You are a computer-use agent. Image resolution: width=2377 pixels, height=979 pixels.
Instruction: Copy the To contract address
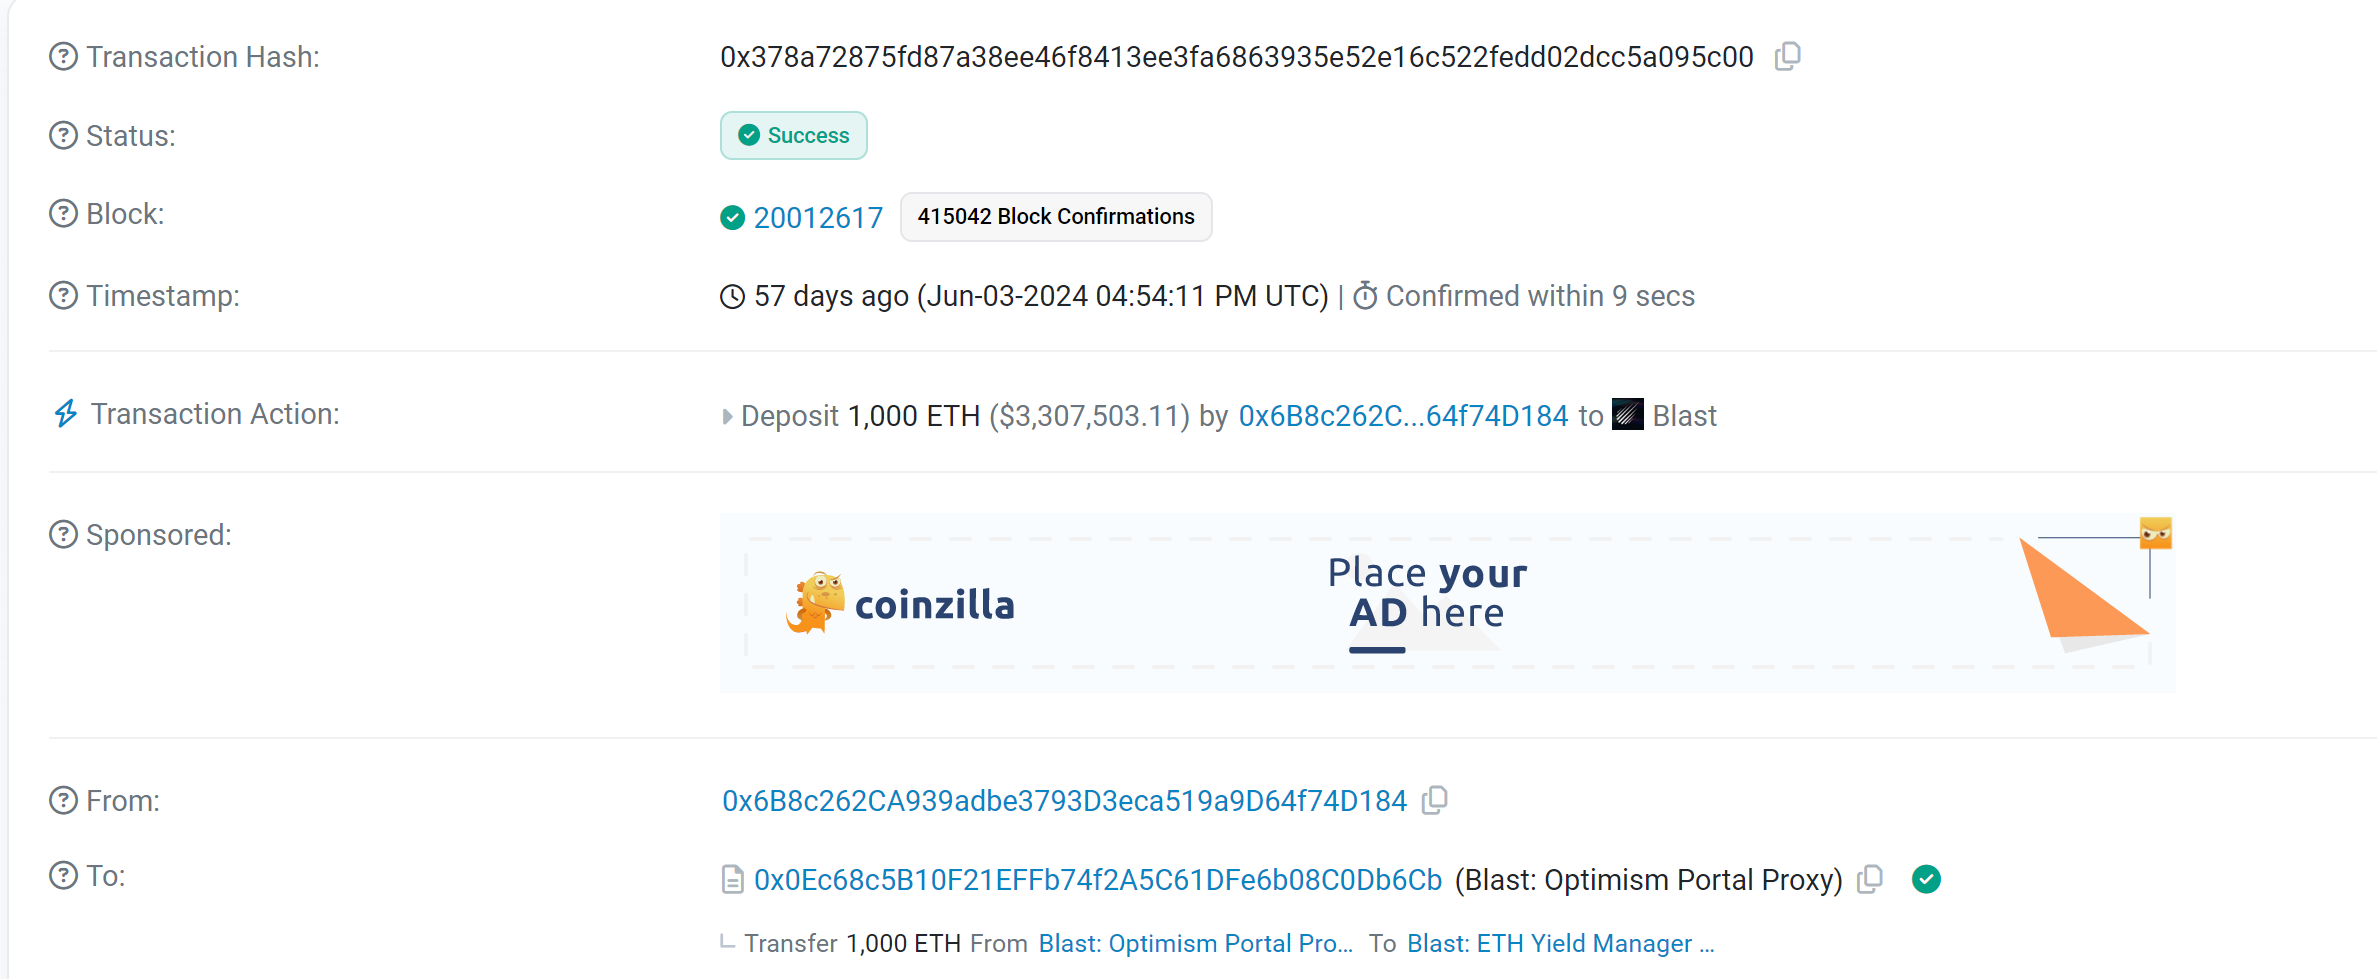[x=1870, y=879]
